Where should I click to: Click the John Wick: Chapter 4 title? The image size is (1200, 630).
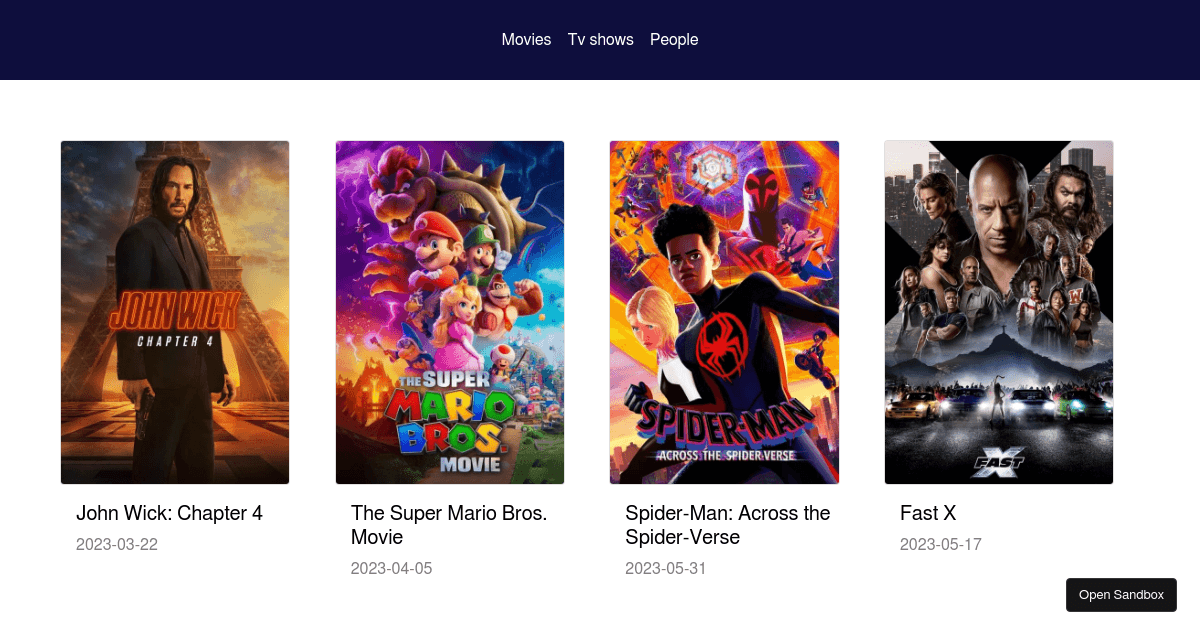(169, 513)
